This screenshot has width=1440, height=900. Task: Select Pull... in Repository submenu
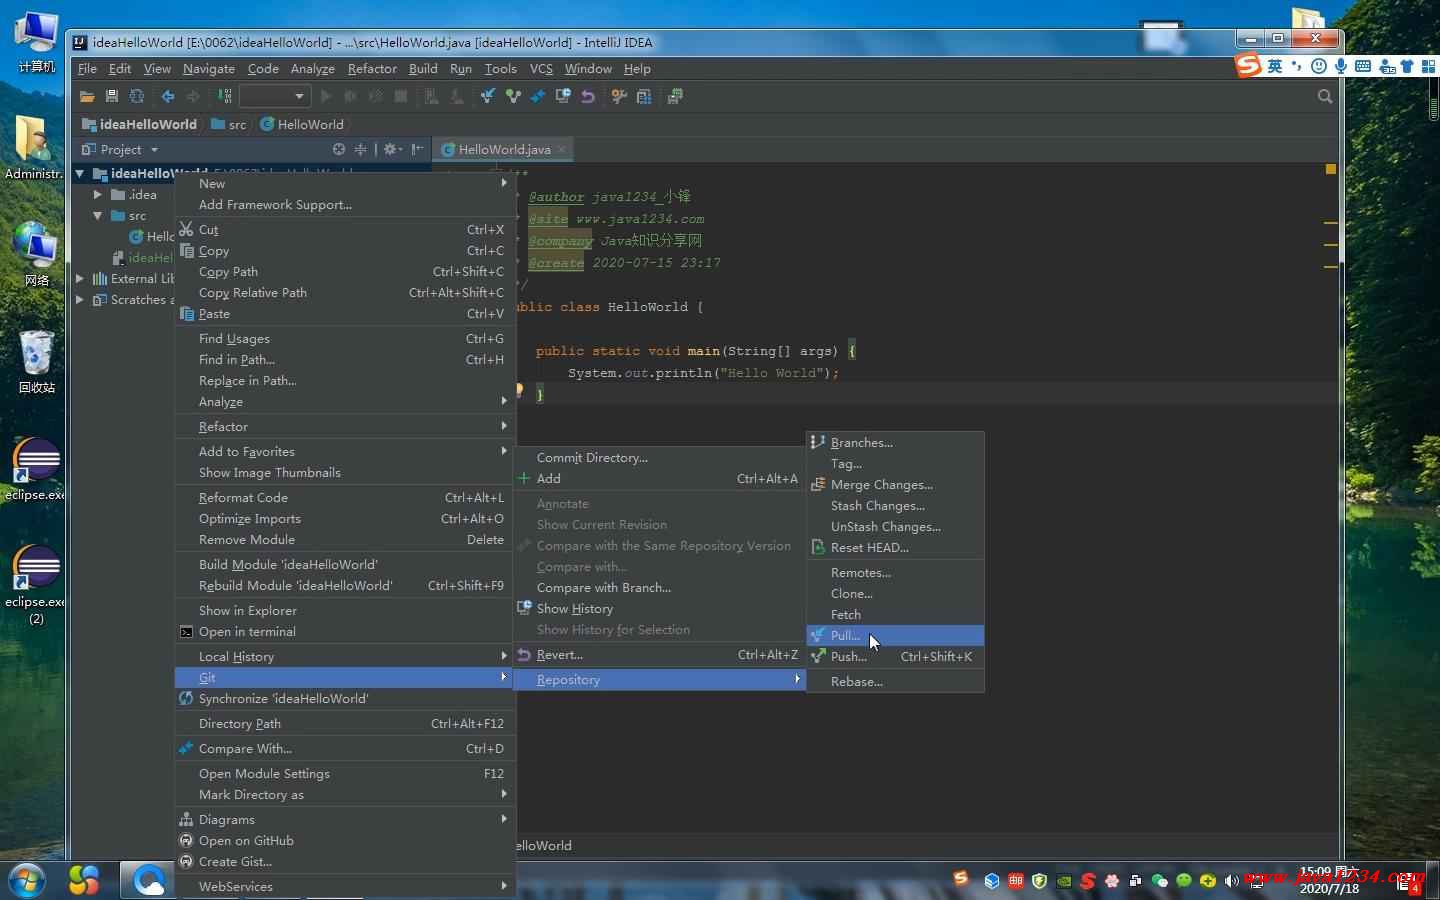(895, 635)
